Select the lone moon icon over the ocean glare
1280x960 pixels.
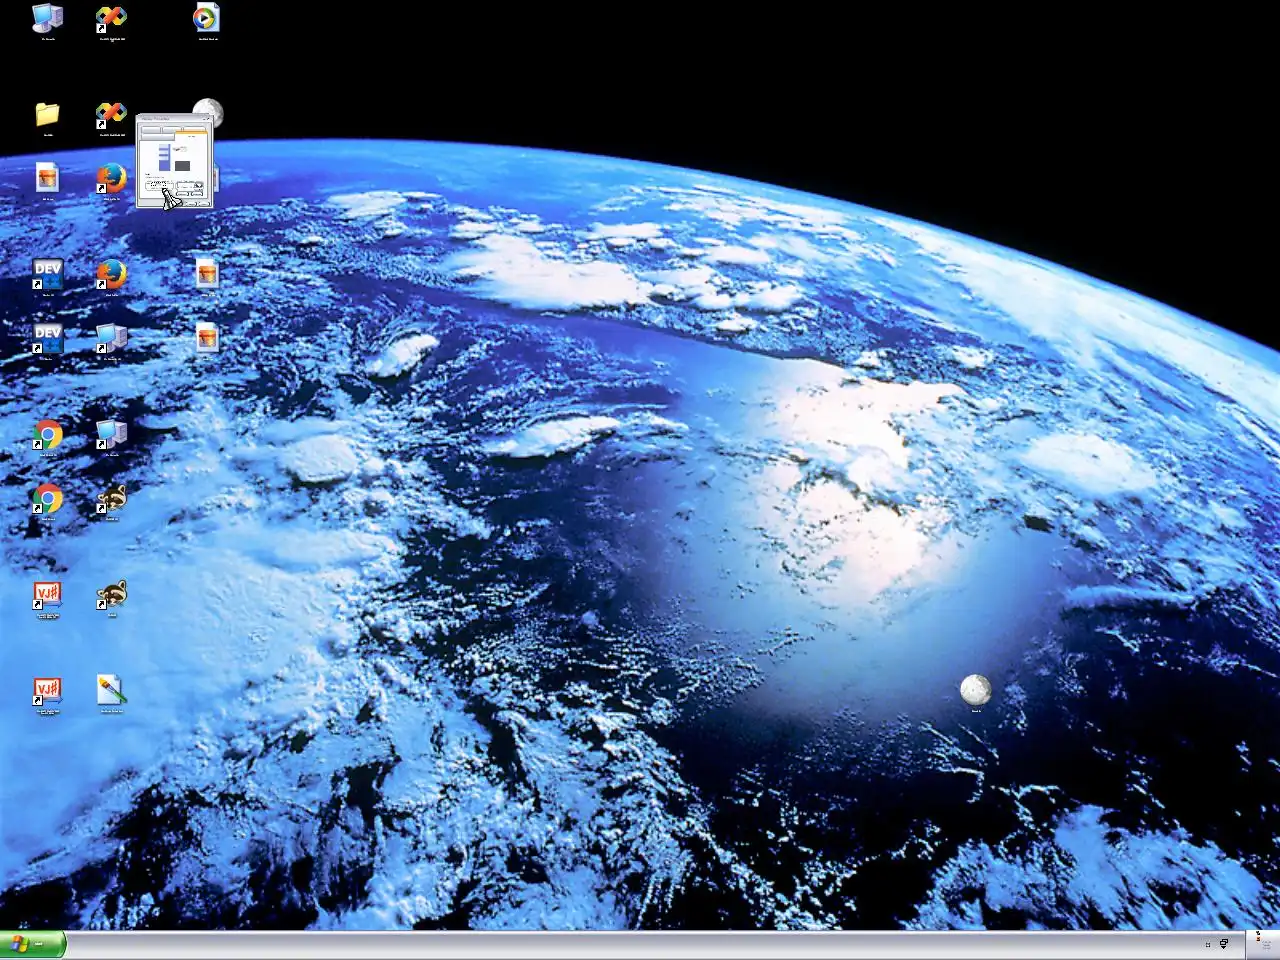pyautogui.click(x=975, y=690)
